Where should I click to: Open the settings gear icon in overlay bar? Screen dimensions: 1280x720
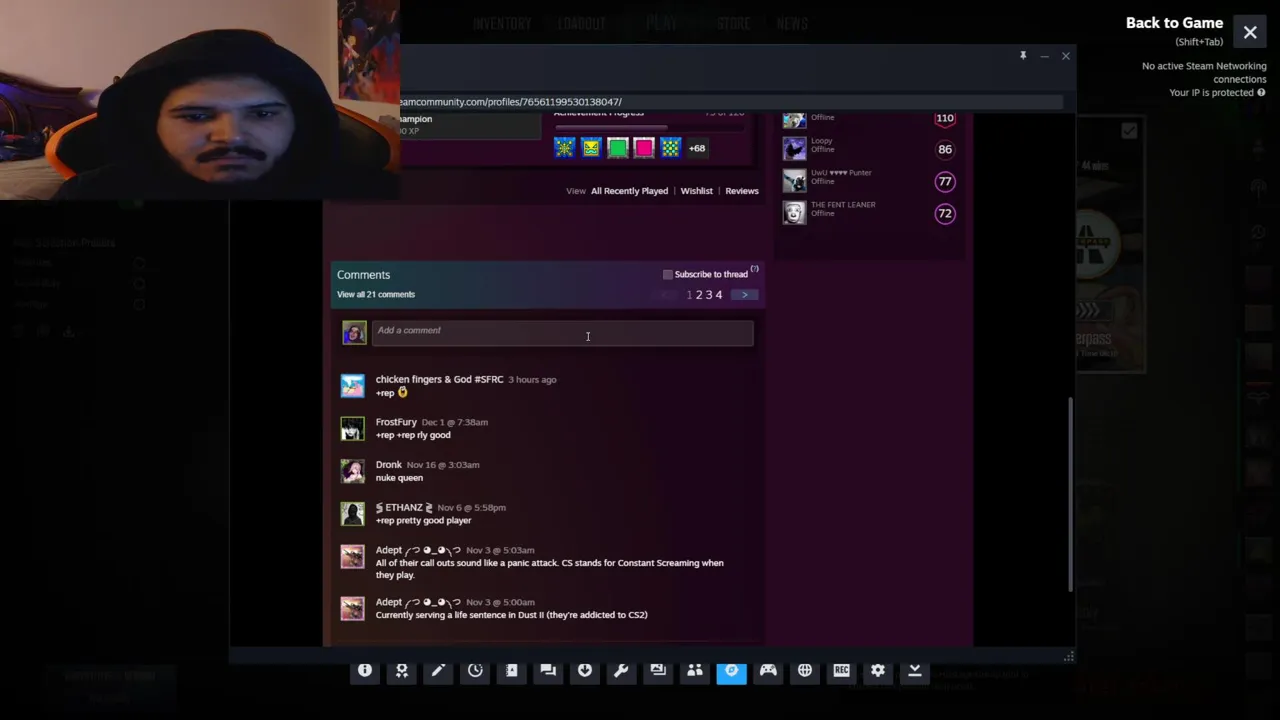pyautogui.click(x=878, y=671)
